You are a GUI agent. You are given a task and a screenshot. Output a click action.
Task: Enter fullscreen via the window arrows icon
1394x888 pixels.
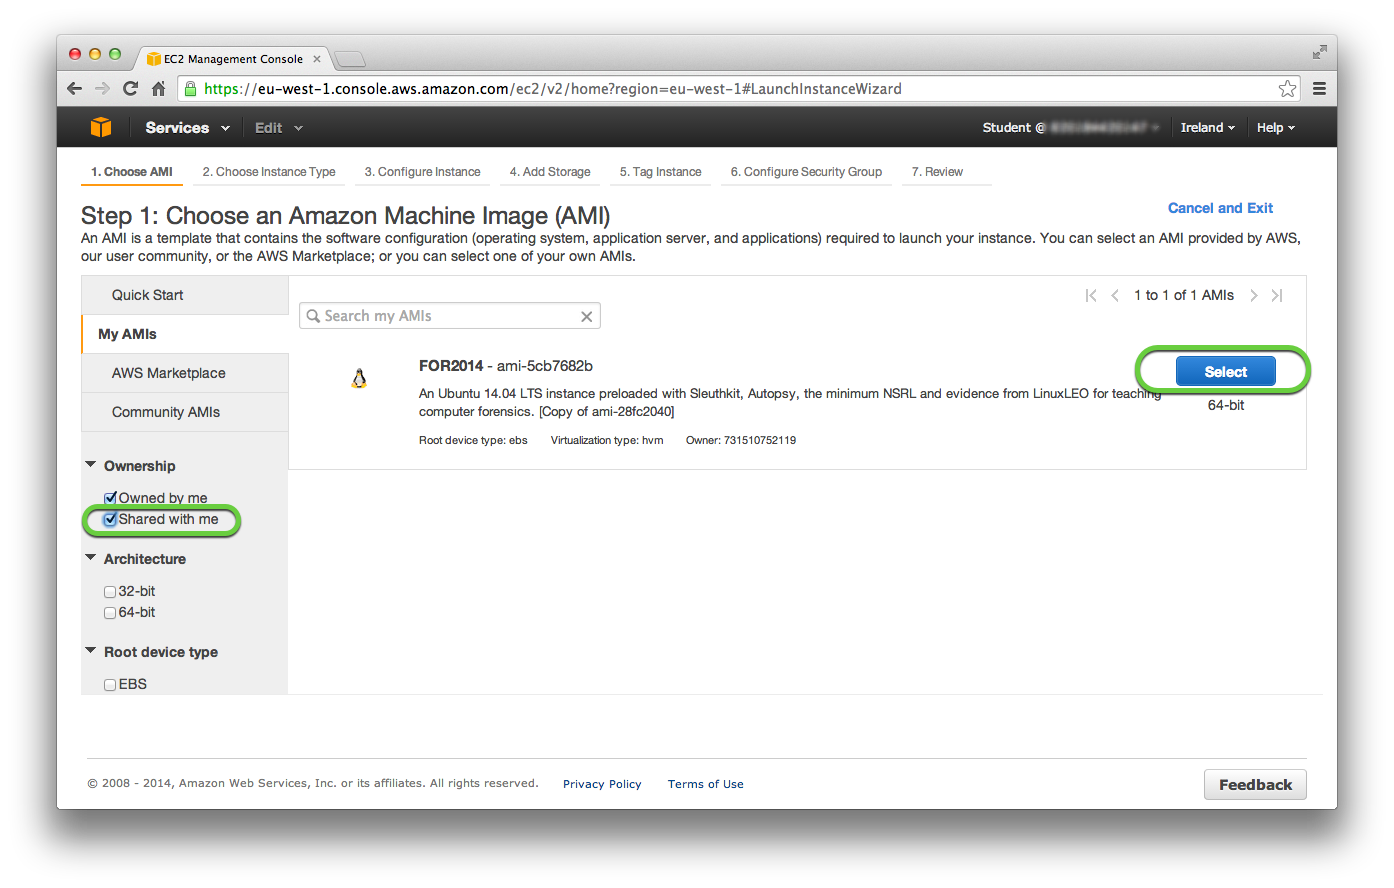1319,52
